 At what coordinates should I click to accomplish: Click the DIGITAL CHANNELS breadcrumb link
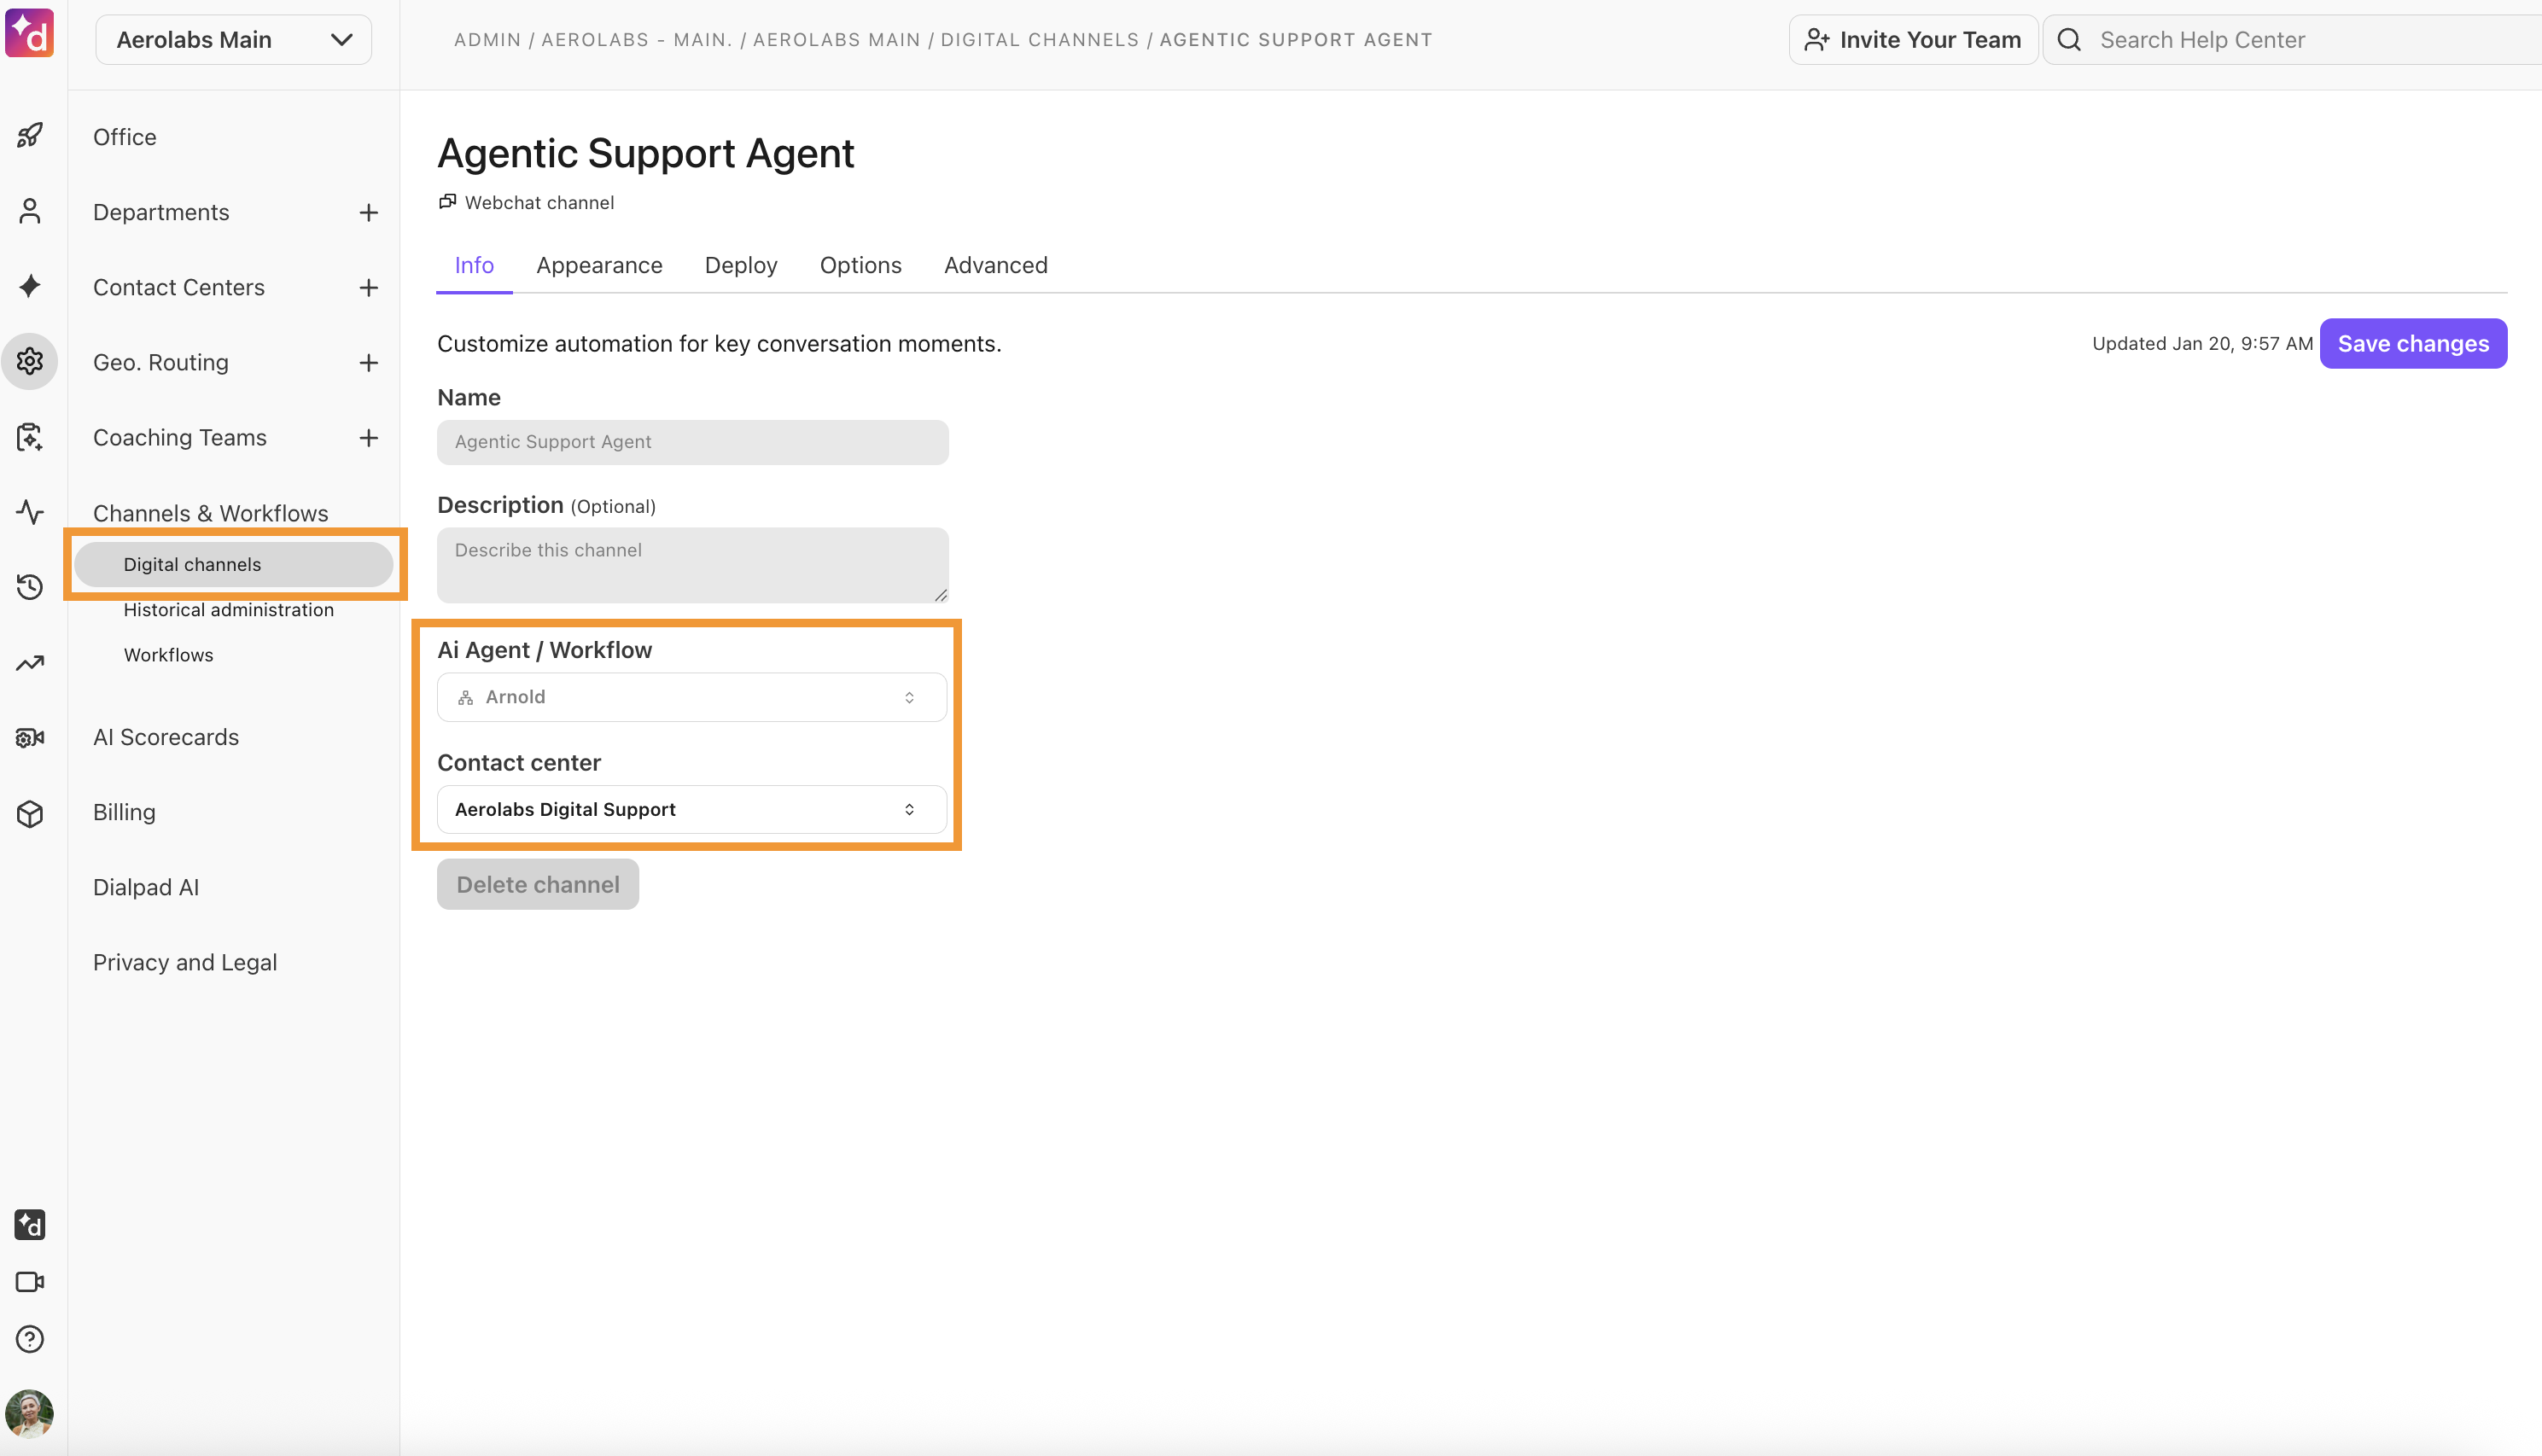coord(1040,40)
